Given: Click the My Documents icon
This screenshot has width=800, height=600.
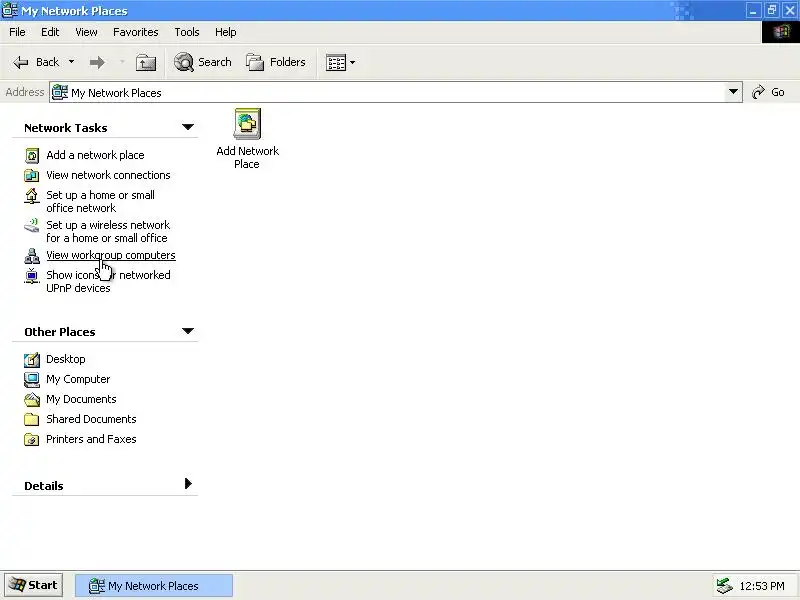Looking at the screenshot, I should (x=32, y=399).
